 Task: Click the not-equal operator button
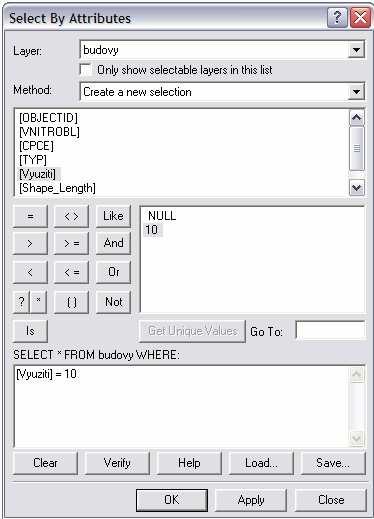(71, 216)
